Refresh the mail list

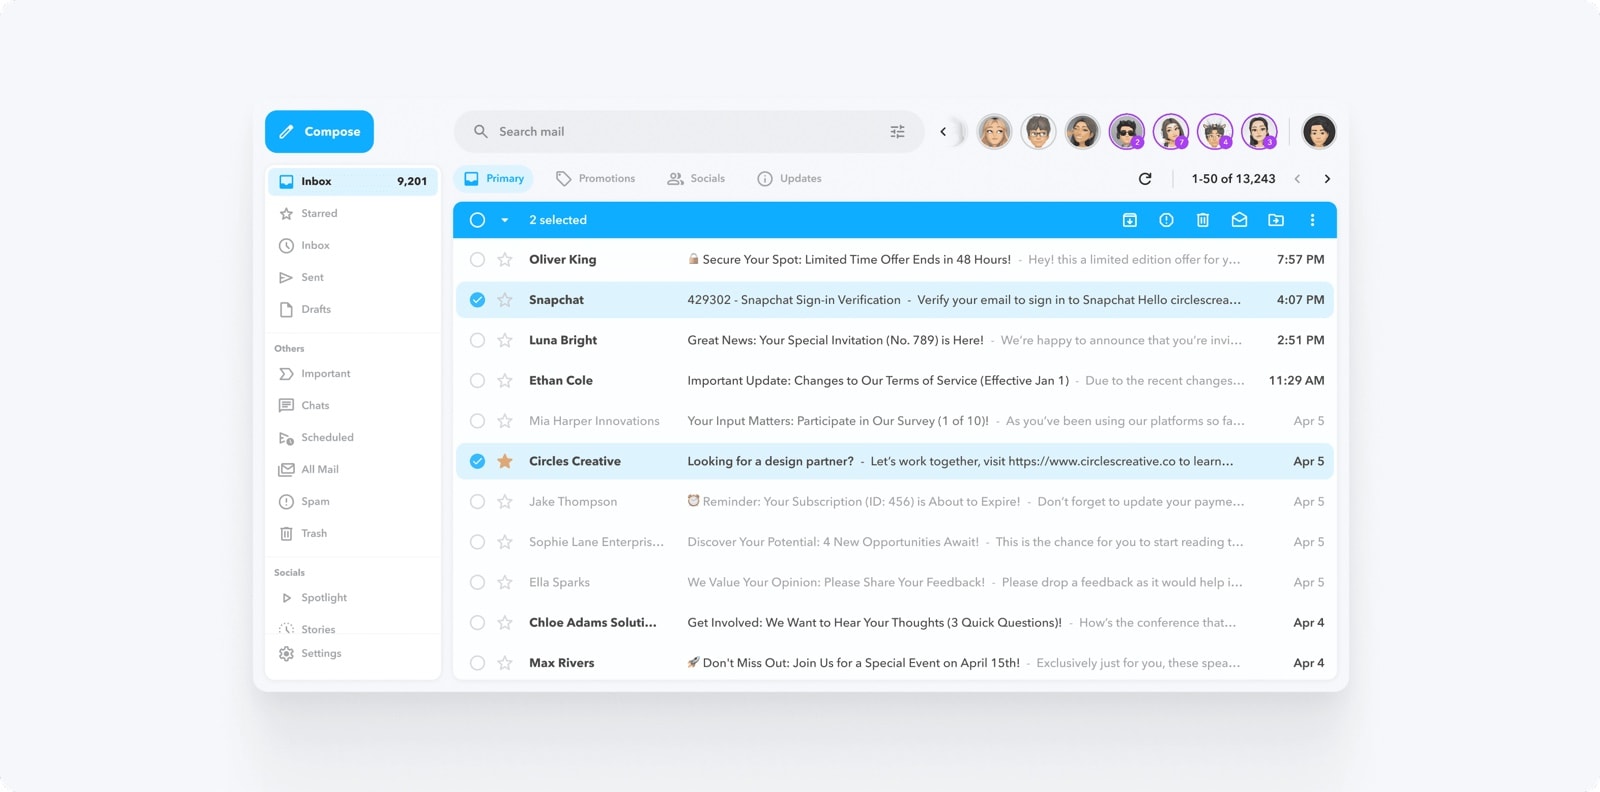(1145, 179)
